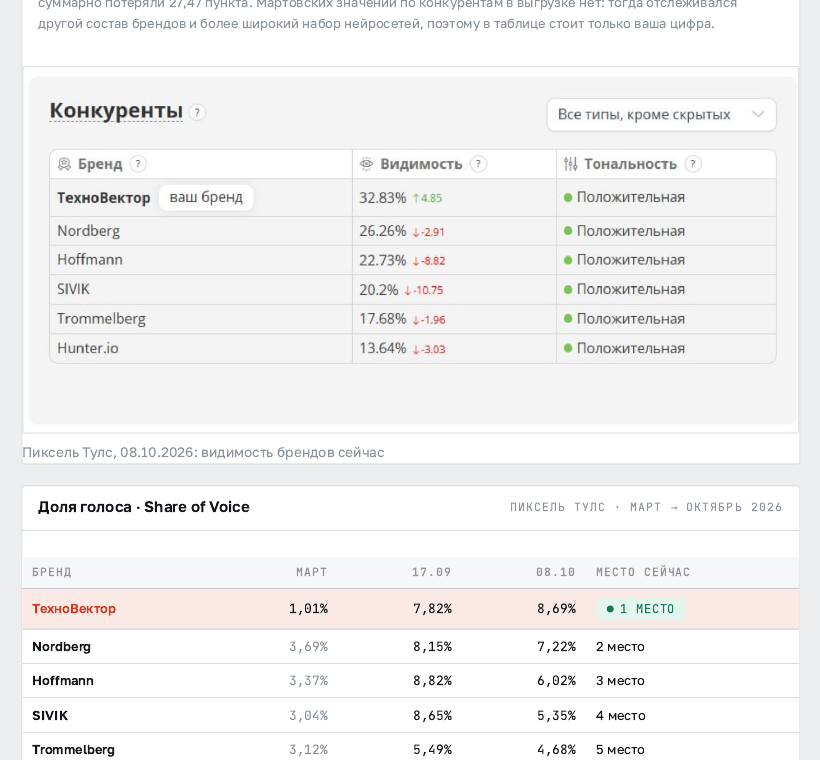Select Trommelberg in the competitors table
The image size is (820, 760).
click(101, 319)
